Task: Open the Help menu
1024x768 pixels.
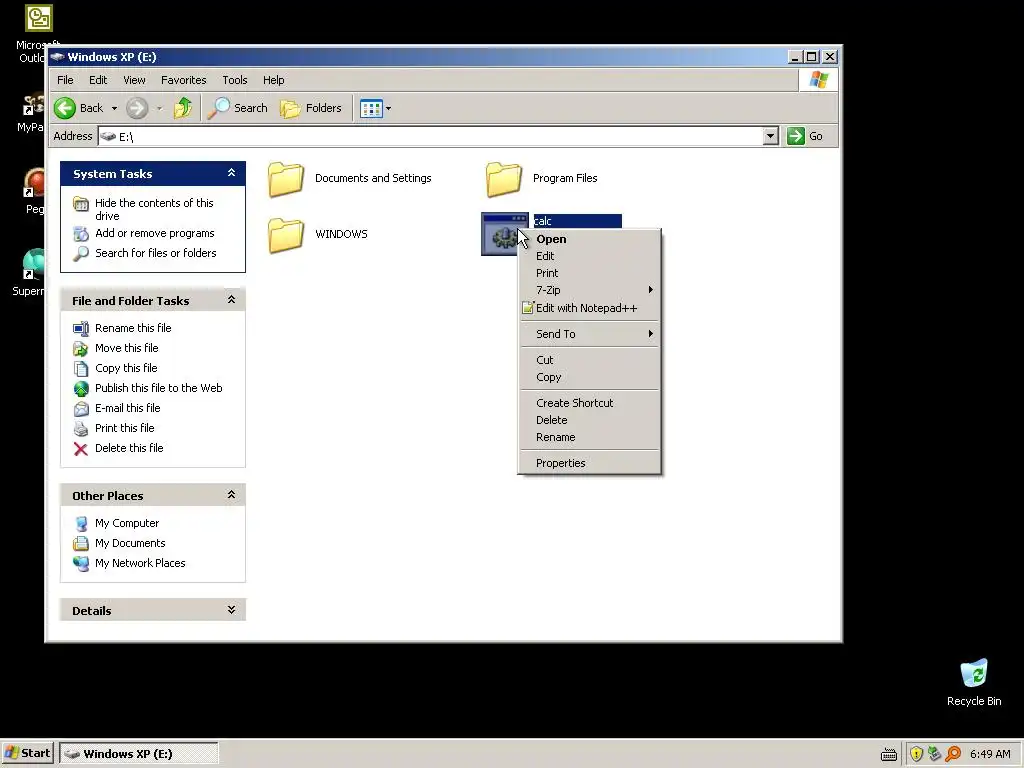Action: tap(274, 80)
